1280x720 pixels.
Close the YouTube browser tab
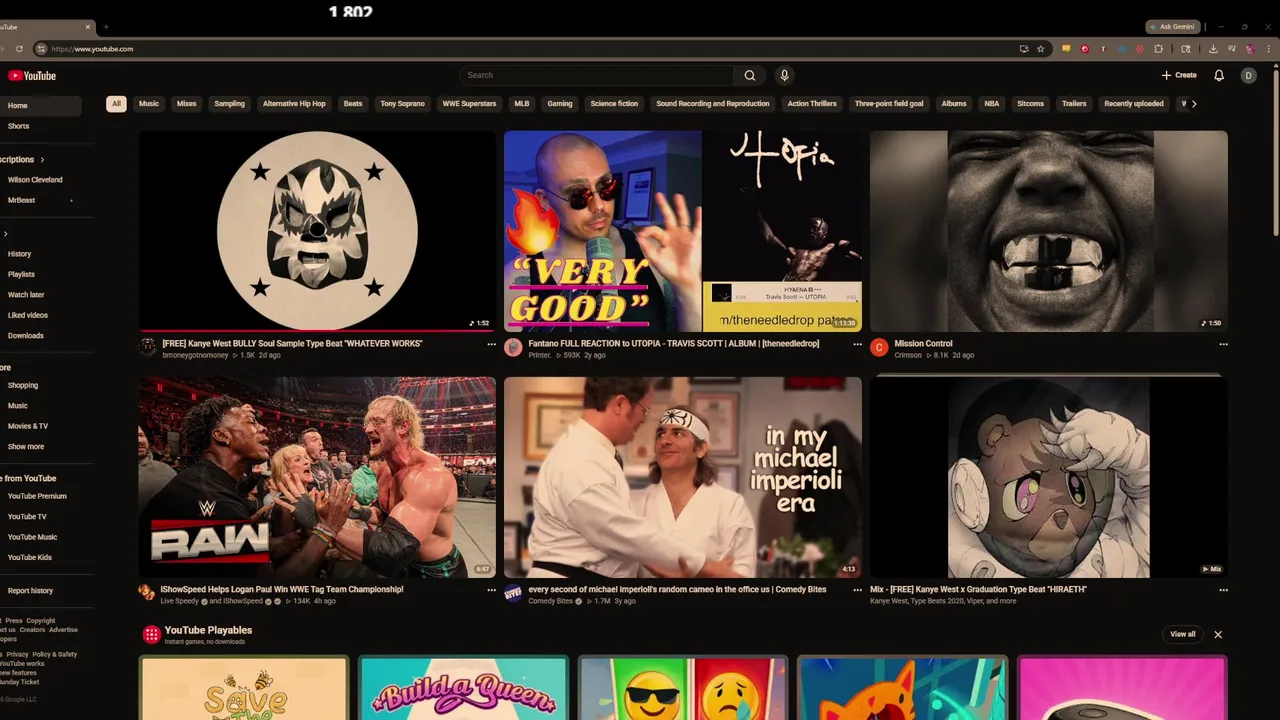click(88, 27)
